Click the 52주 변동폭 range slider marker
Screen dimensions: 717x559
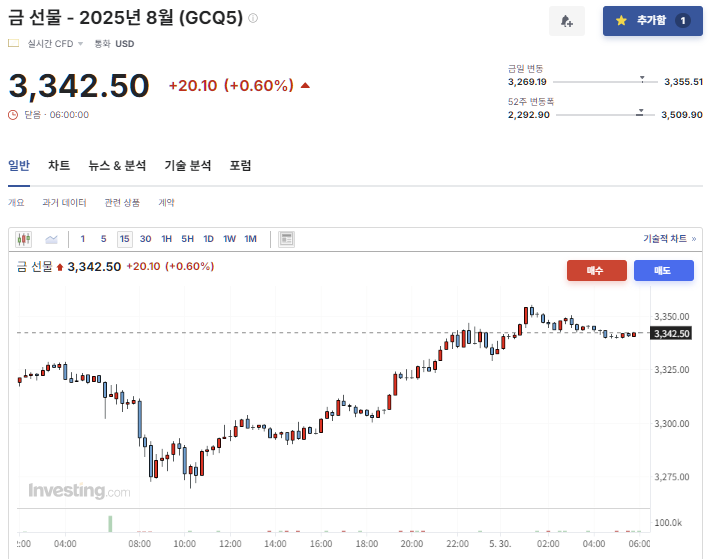(641, 112)
